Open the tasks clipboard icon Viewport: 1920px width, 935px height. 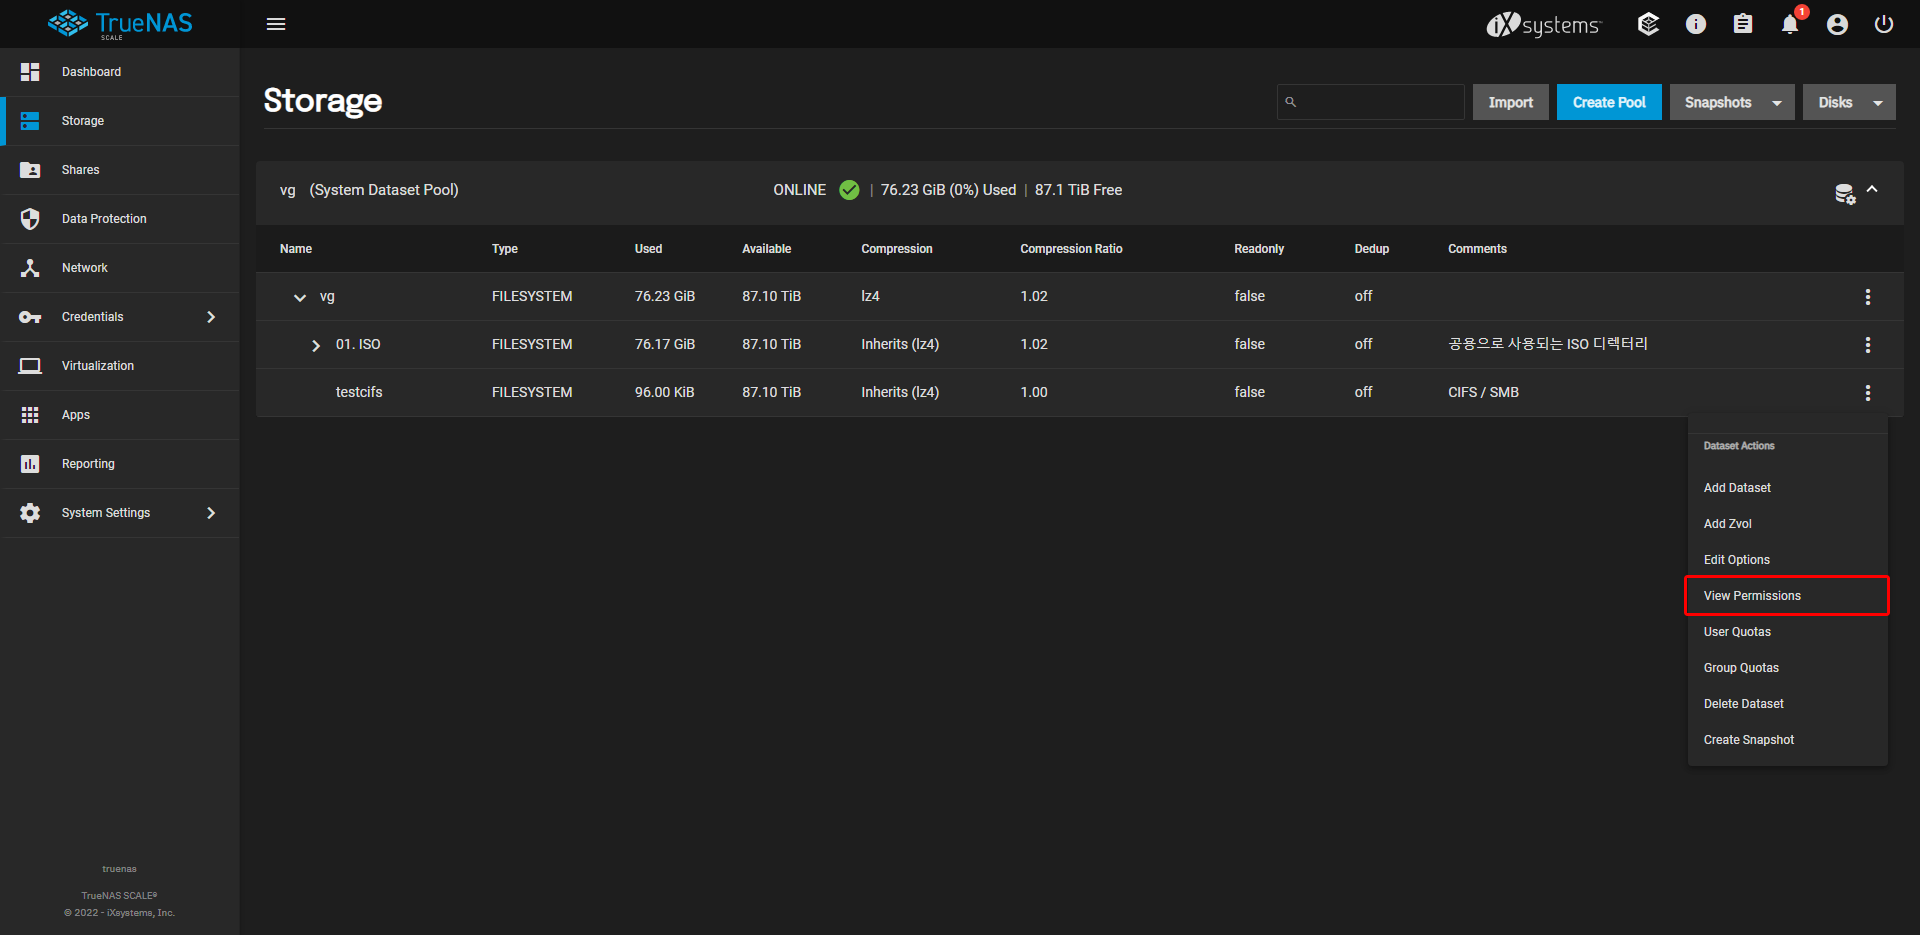click(x=1743, y=24)
